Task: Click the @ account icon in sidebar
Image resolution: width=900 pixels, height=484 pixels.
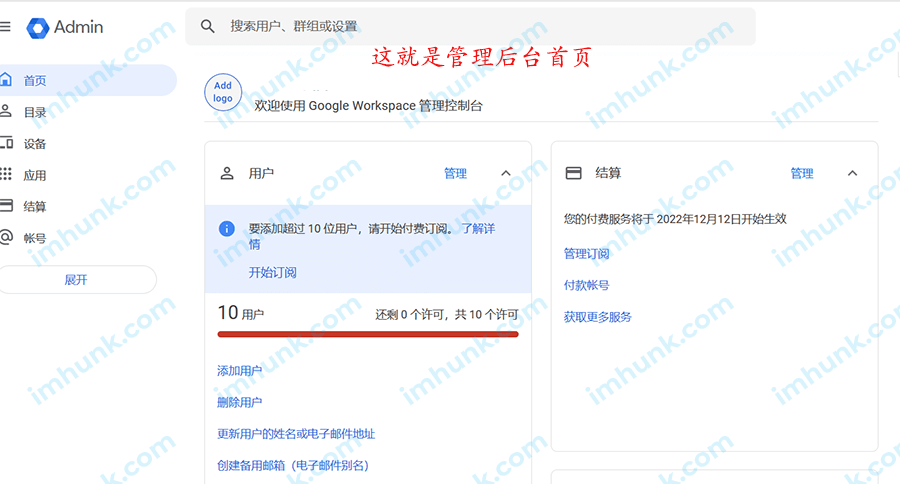Action: [x=6, y=237]
